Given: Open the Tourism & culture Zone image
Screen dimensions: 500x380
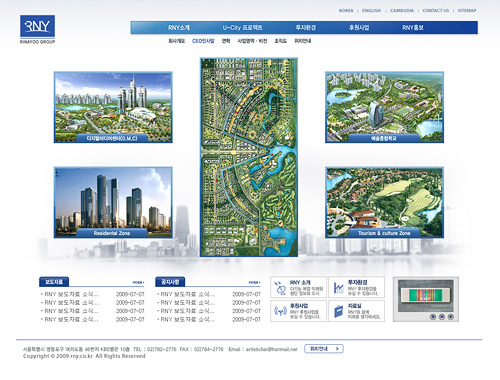Looking at the screenshot, I should coord(384,203).
